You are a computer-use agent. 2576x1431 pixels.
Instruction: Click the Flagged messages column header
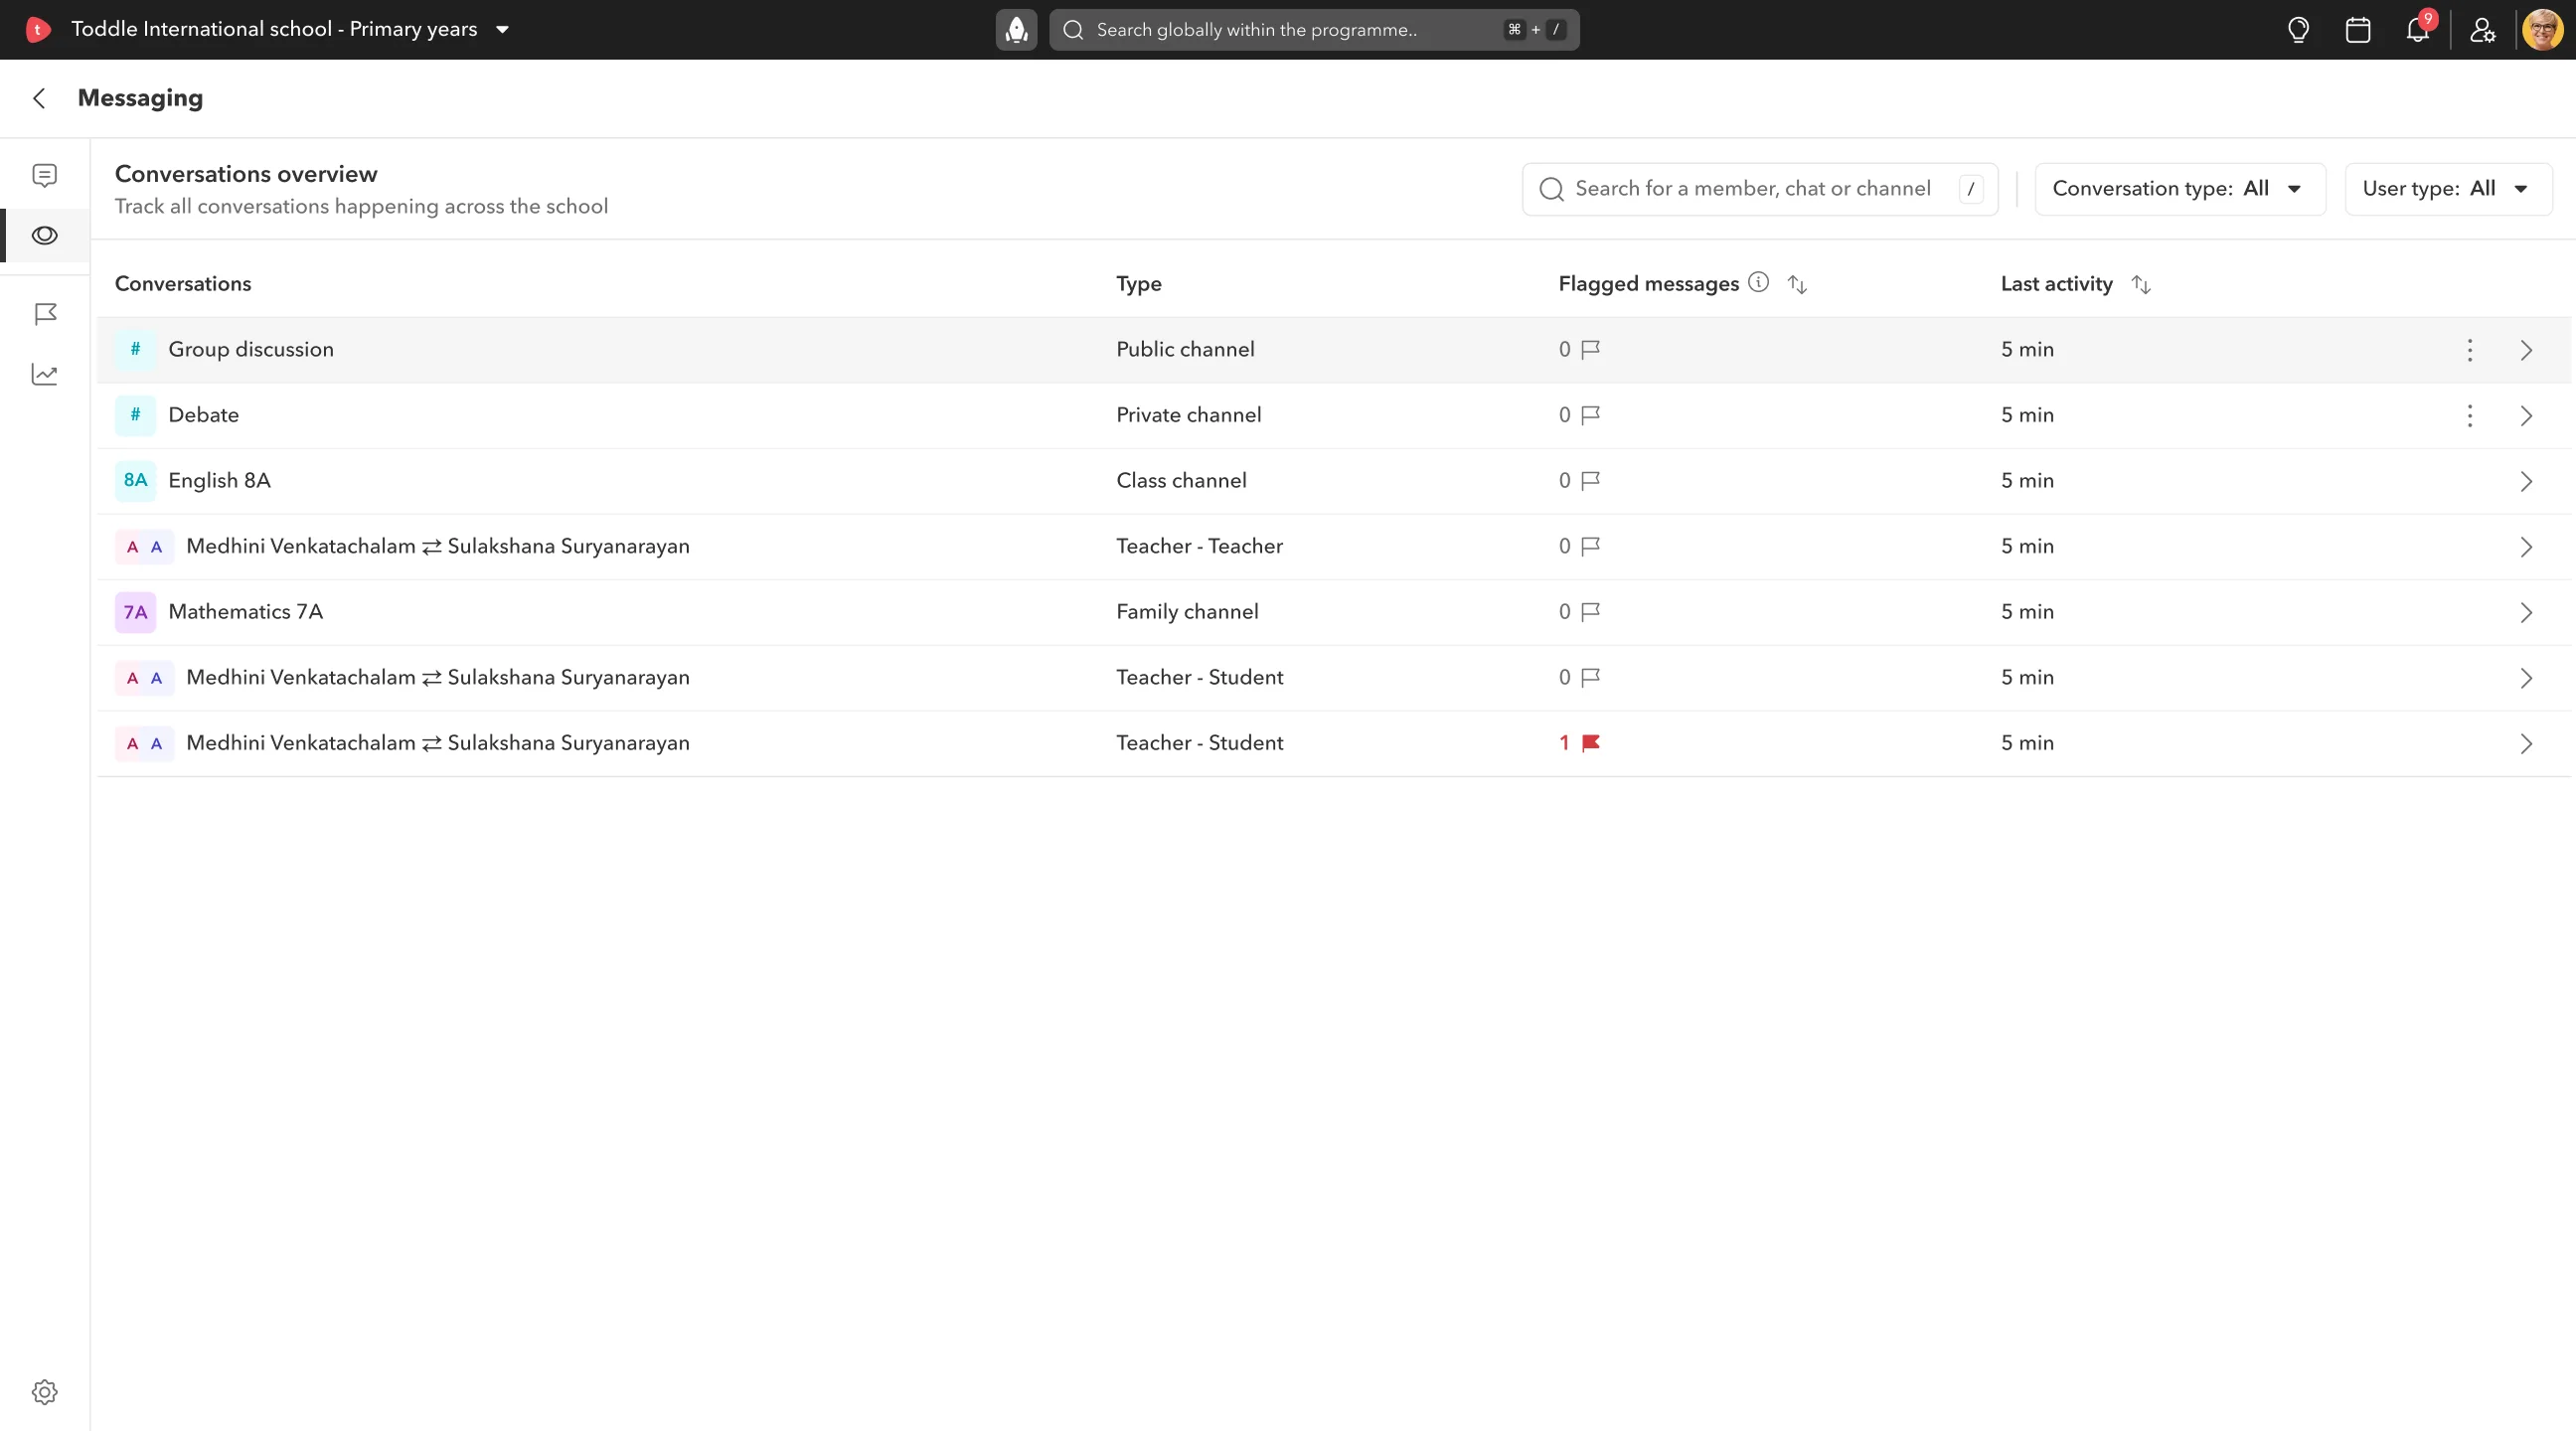click(1648, 284)
